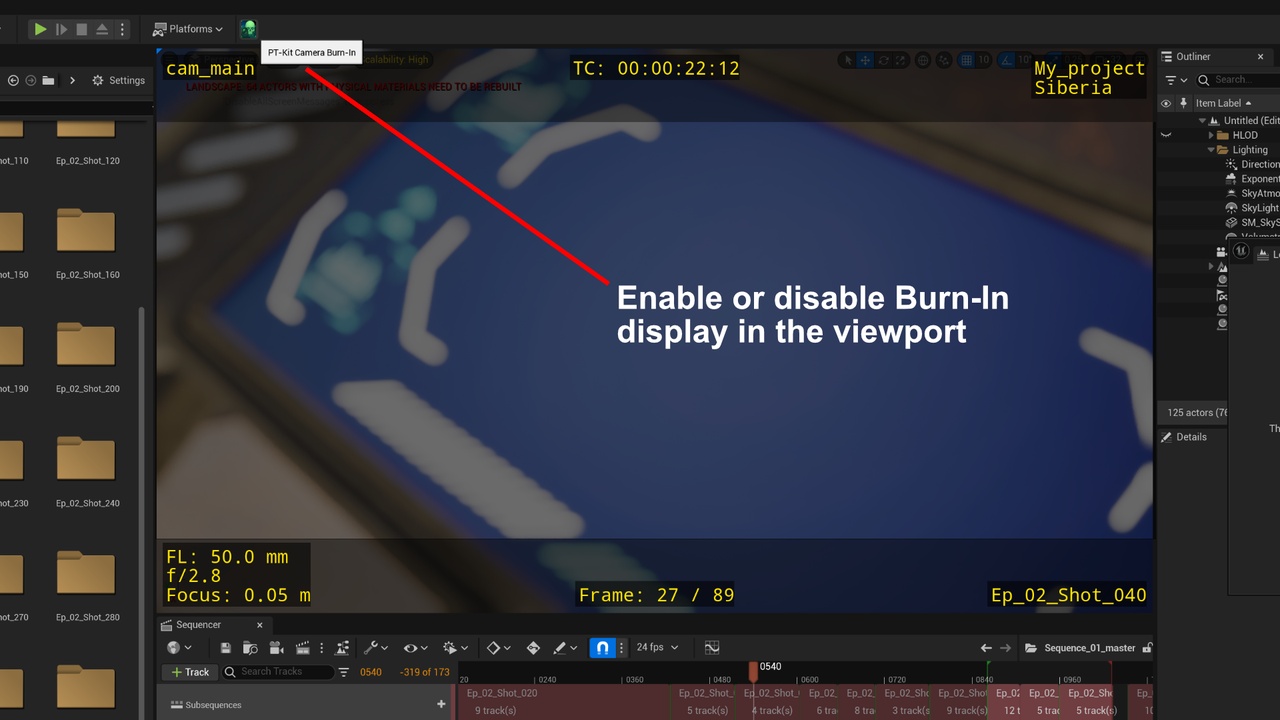Toggle the Outliner visibility column eye header
The image size is (1280, 720).
[1166, 103]
